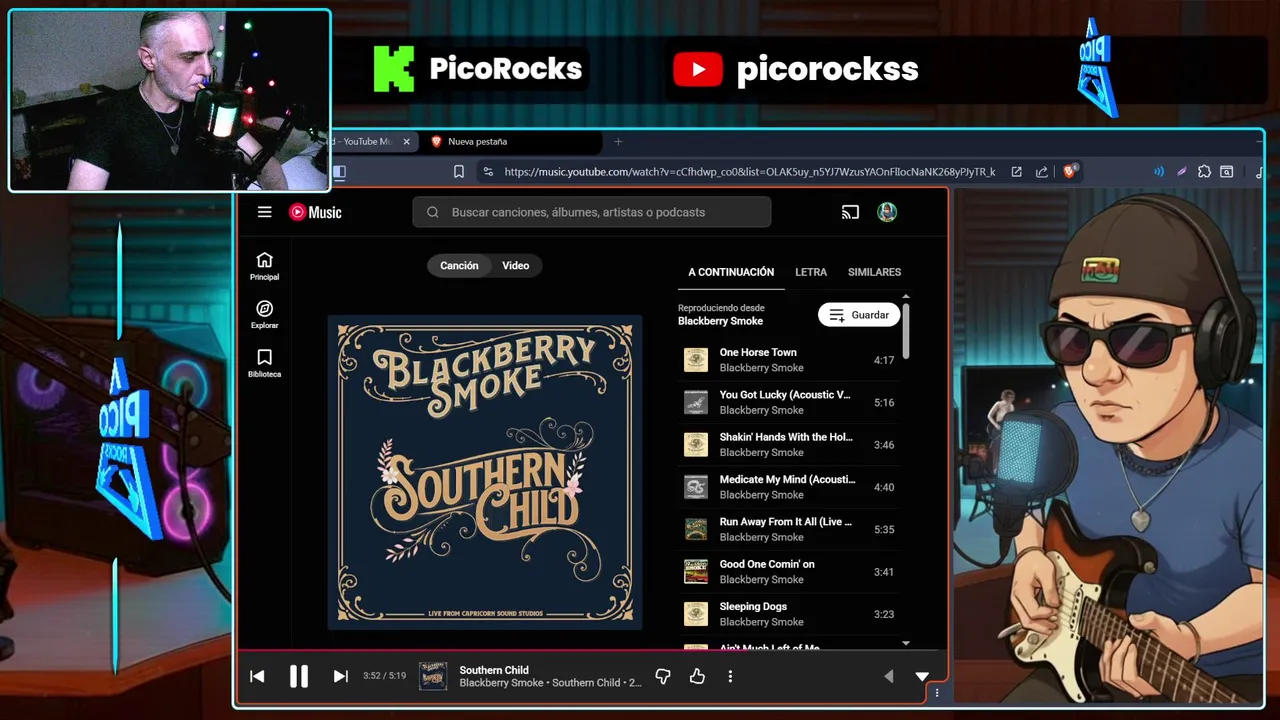The image size is (1280, 720).
Task: Open the LETRA tab
Action: 811,272
